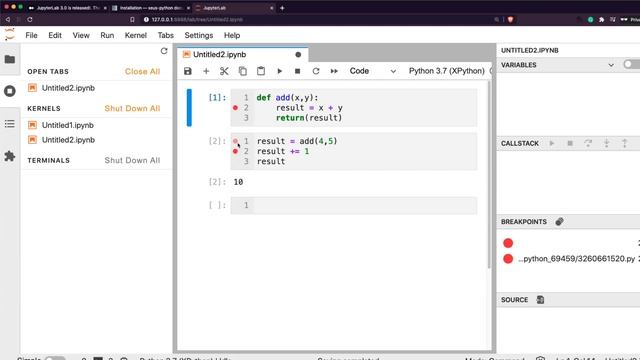640x360 pixels.
Task: Run the selected cell with play icon
Action: coord(280,71)
